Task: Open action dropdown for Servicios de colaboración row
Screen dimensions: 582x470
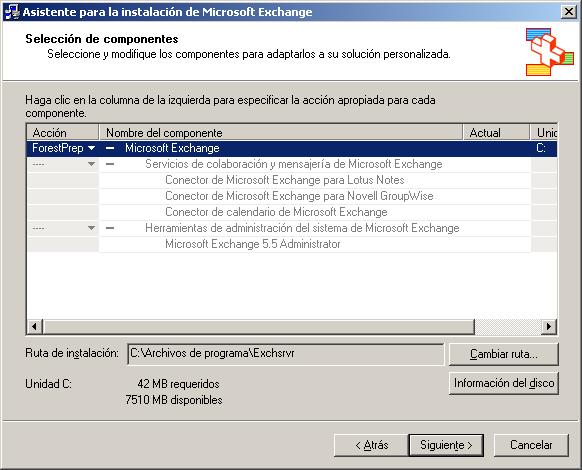Action: 91,164
